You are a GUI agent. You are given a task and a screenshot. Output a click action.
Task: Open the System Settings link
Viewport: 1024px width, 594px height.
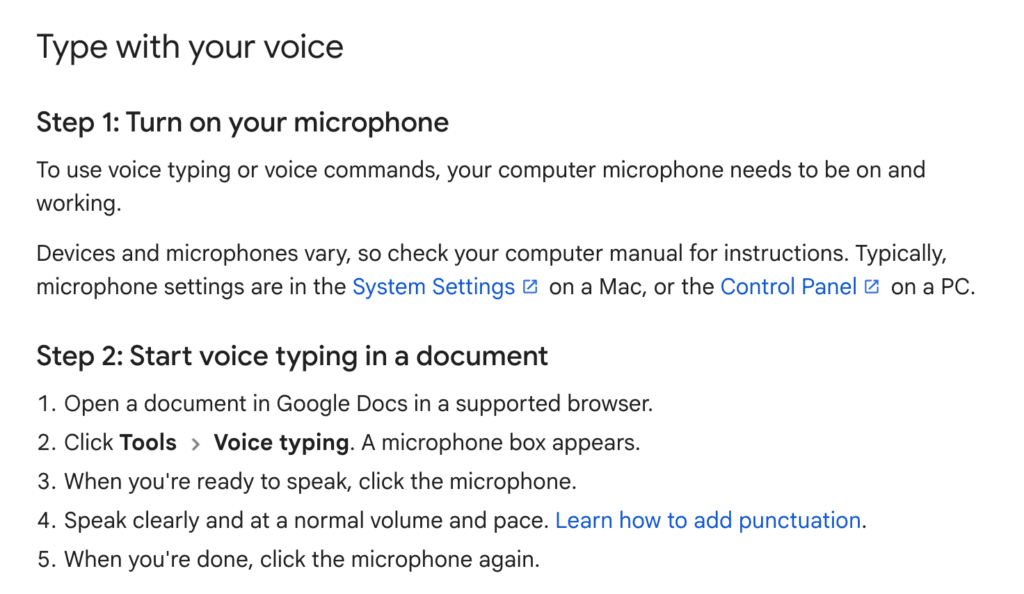[x=433, y=287]
